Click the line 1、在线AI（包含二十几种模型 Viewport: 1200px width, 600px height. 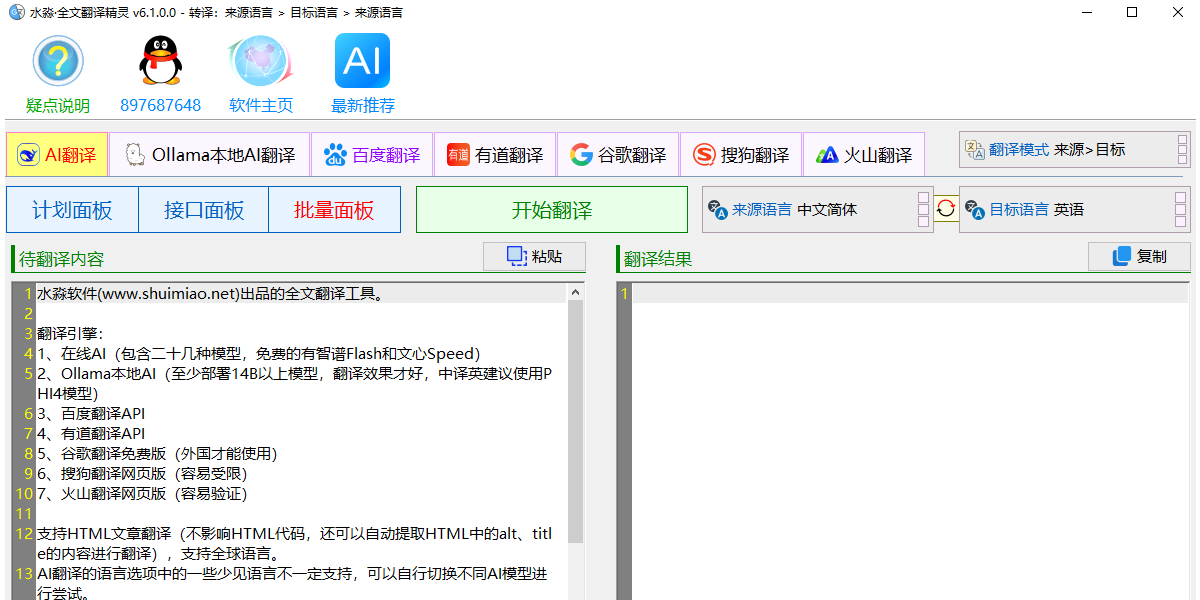pyautogui.click(x=259, y=353)
